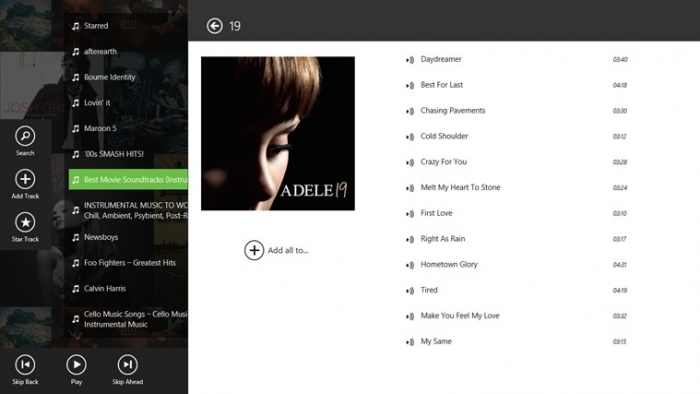Click the speaker icon beside Melt My Heart To Stone
This screenshot has height=394, width=700.
click(x=410, y=188)
